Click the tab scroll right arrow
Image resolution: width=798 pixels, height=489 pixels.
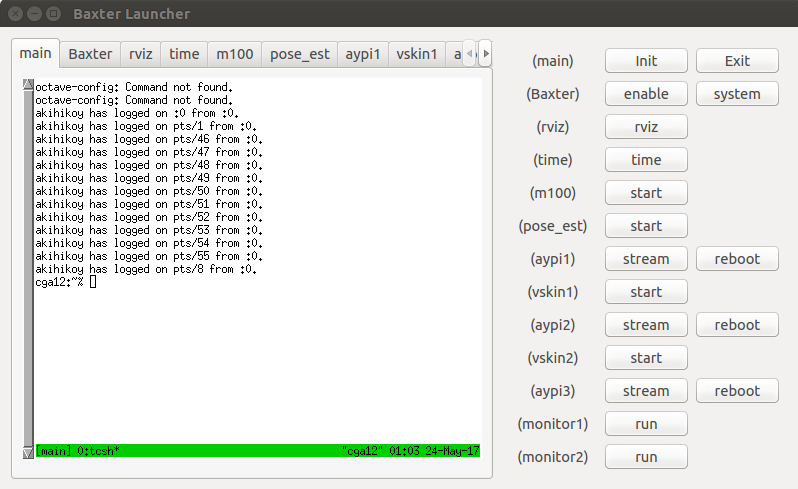pos(486,53)
